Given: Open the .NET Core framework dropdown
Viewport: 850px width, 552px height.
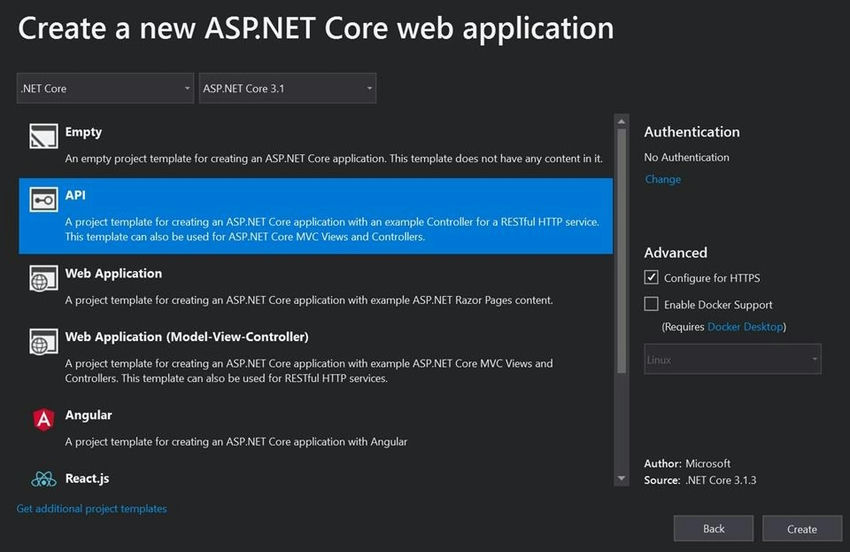Looking at the screenshot, I should point(105,88).
